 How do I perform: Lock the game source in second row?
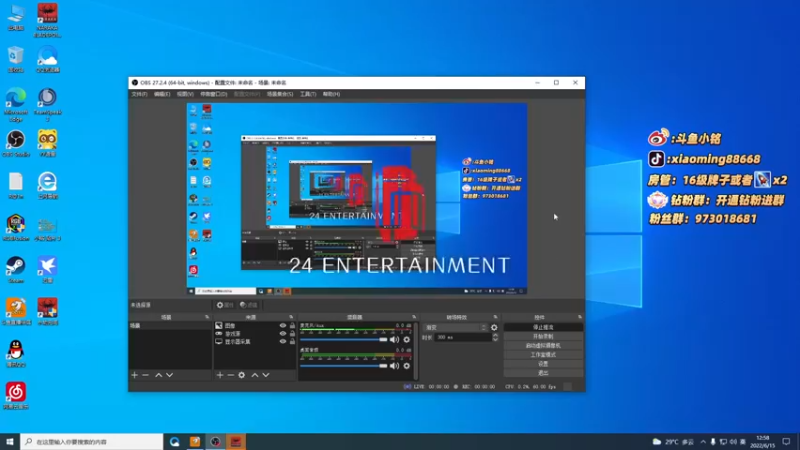[x=292, y=334]
